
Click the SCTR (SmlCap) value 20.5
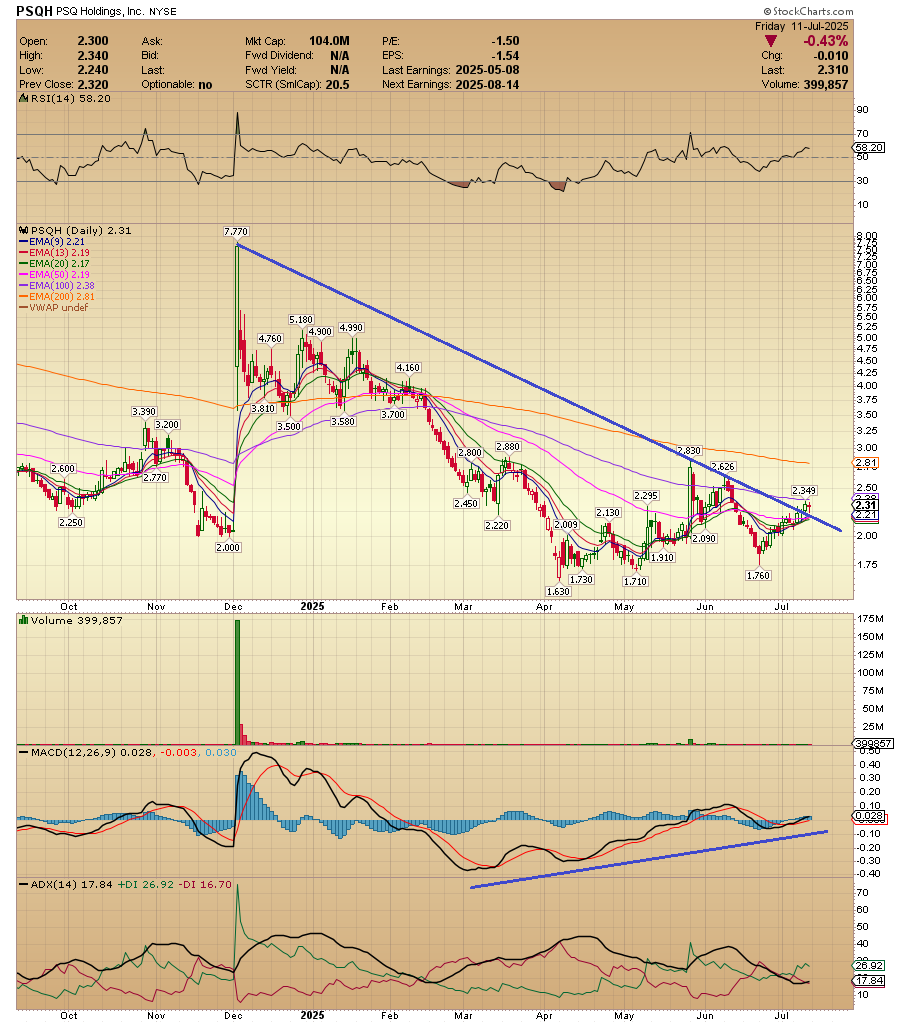point(337,84)
